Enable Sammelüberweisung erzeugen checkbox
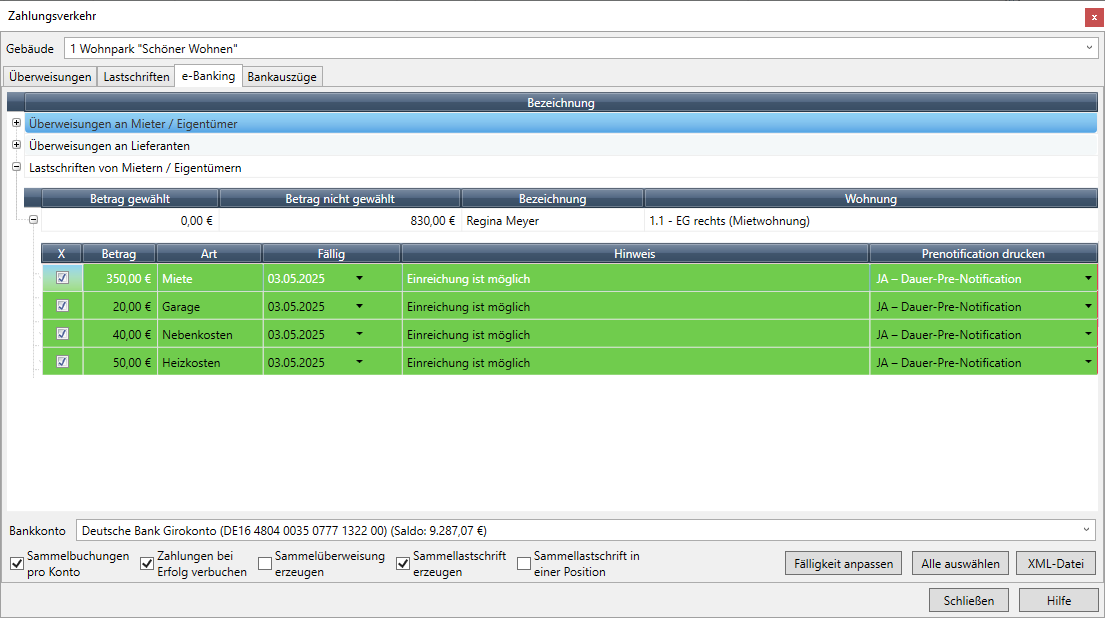Screen dimensions: 1105x618 pyautogui.click(x=265, y=564)
